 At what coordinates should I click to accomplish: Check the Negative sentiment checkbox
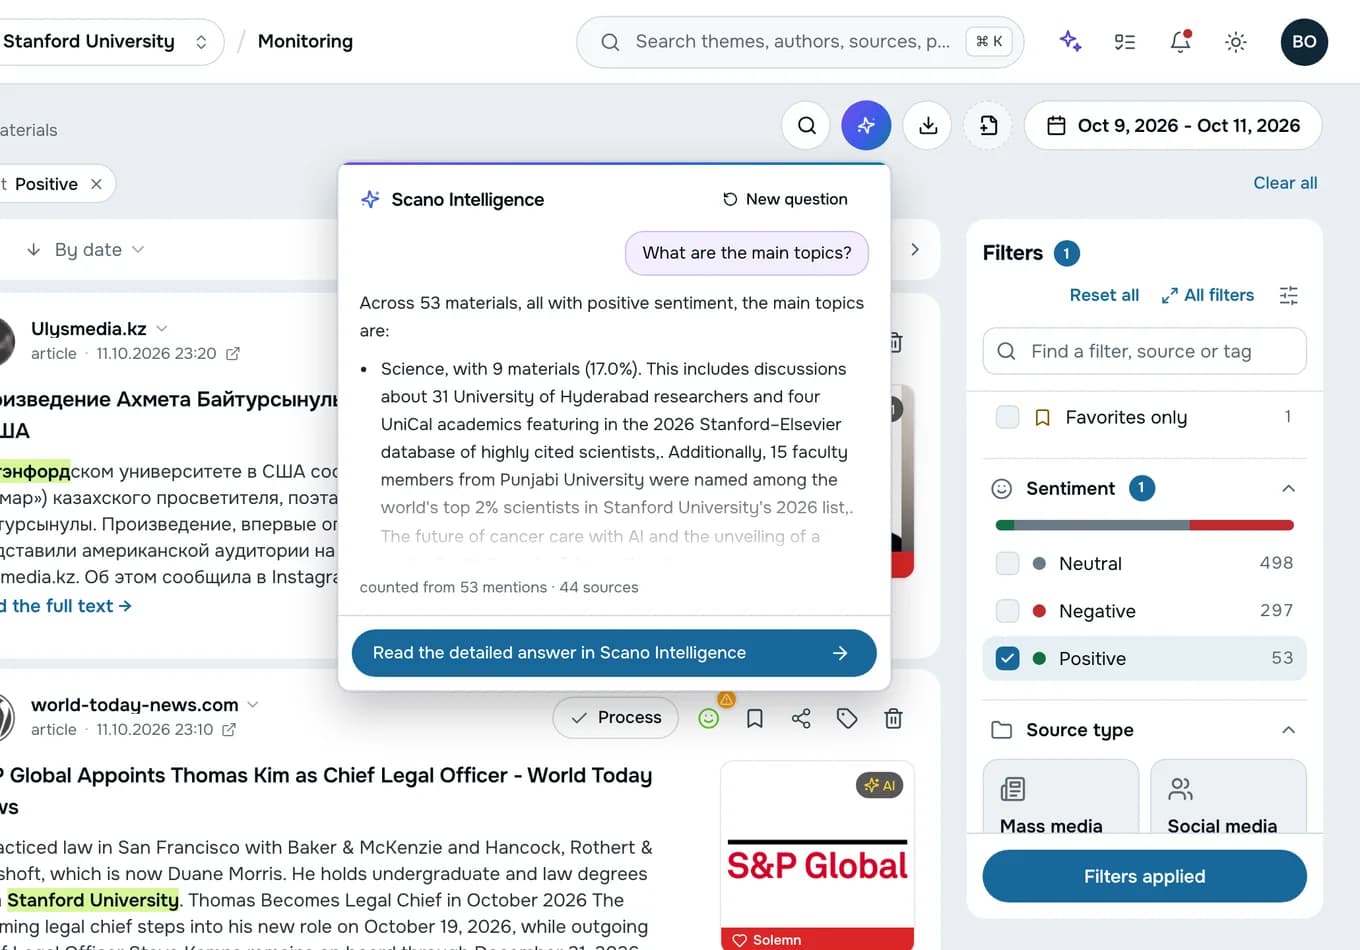pyautogui.click(x=1008, y=611)
